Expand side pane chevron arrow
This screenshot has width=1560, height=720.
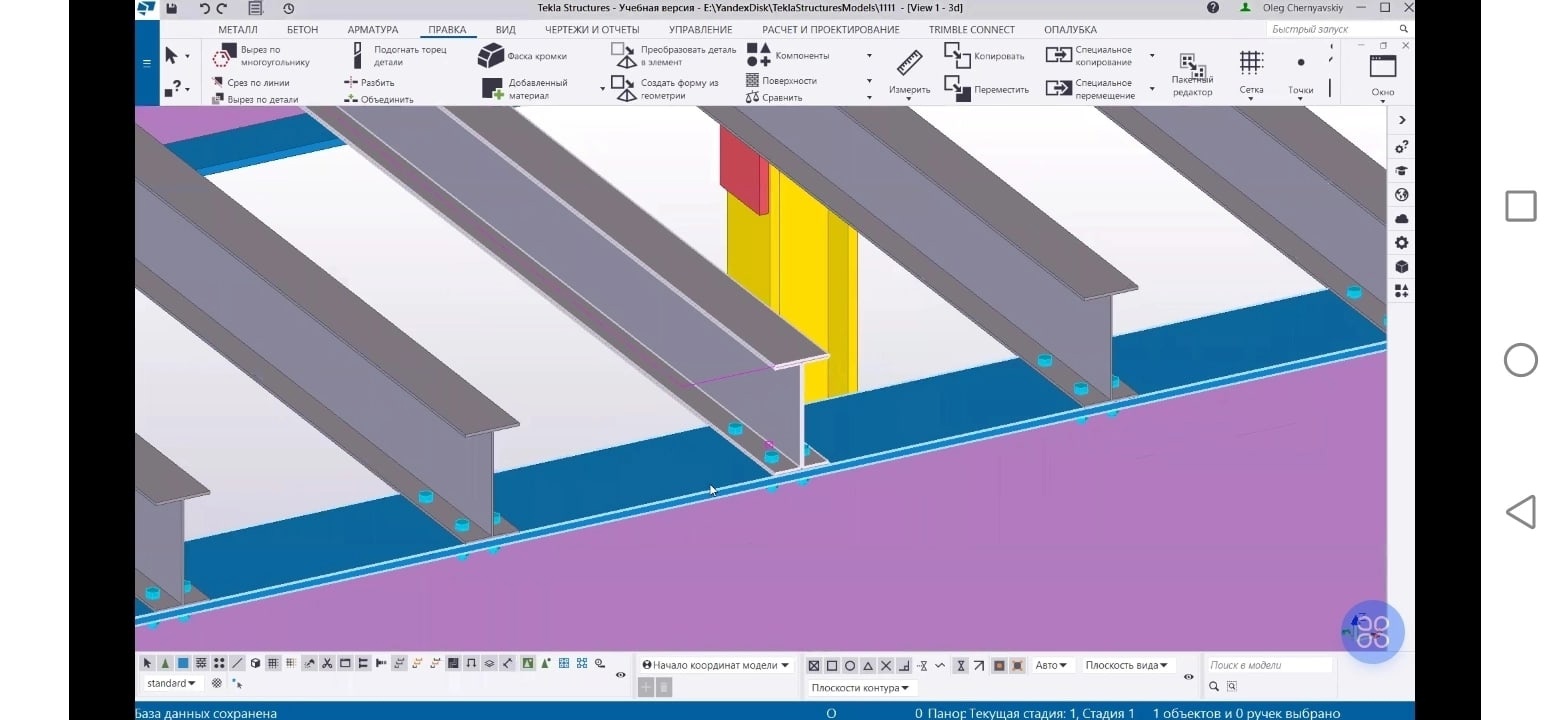coord(1401,120)
